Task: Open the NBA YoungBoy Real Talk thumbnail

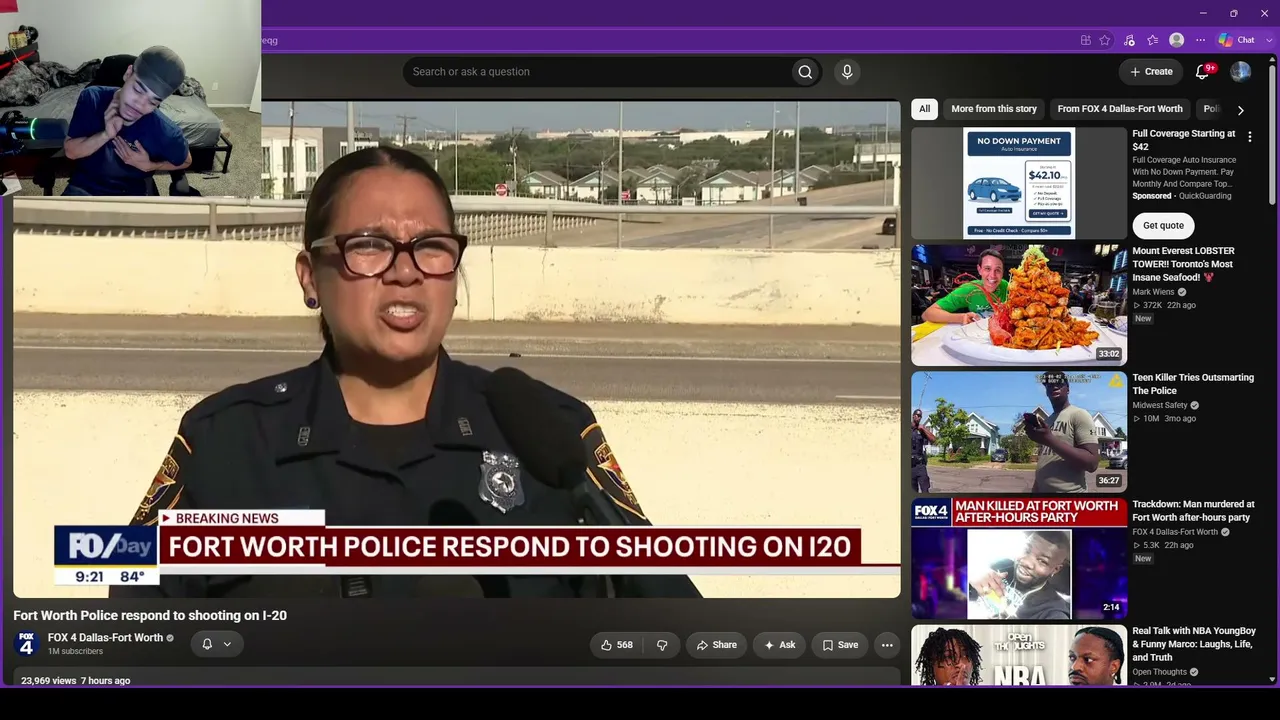Action: (1019, 655)
